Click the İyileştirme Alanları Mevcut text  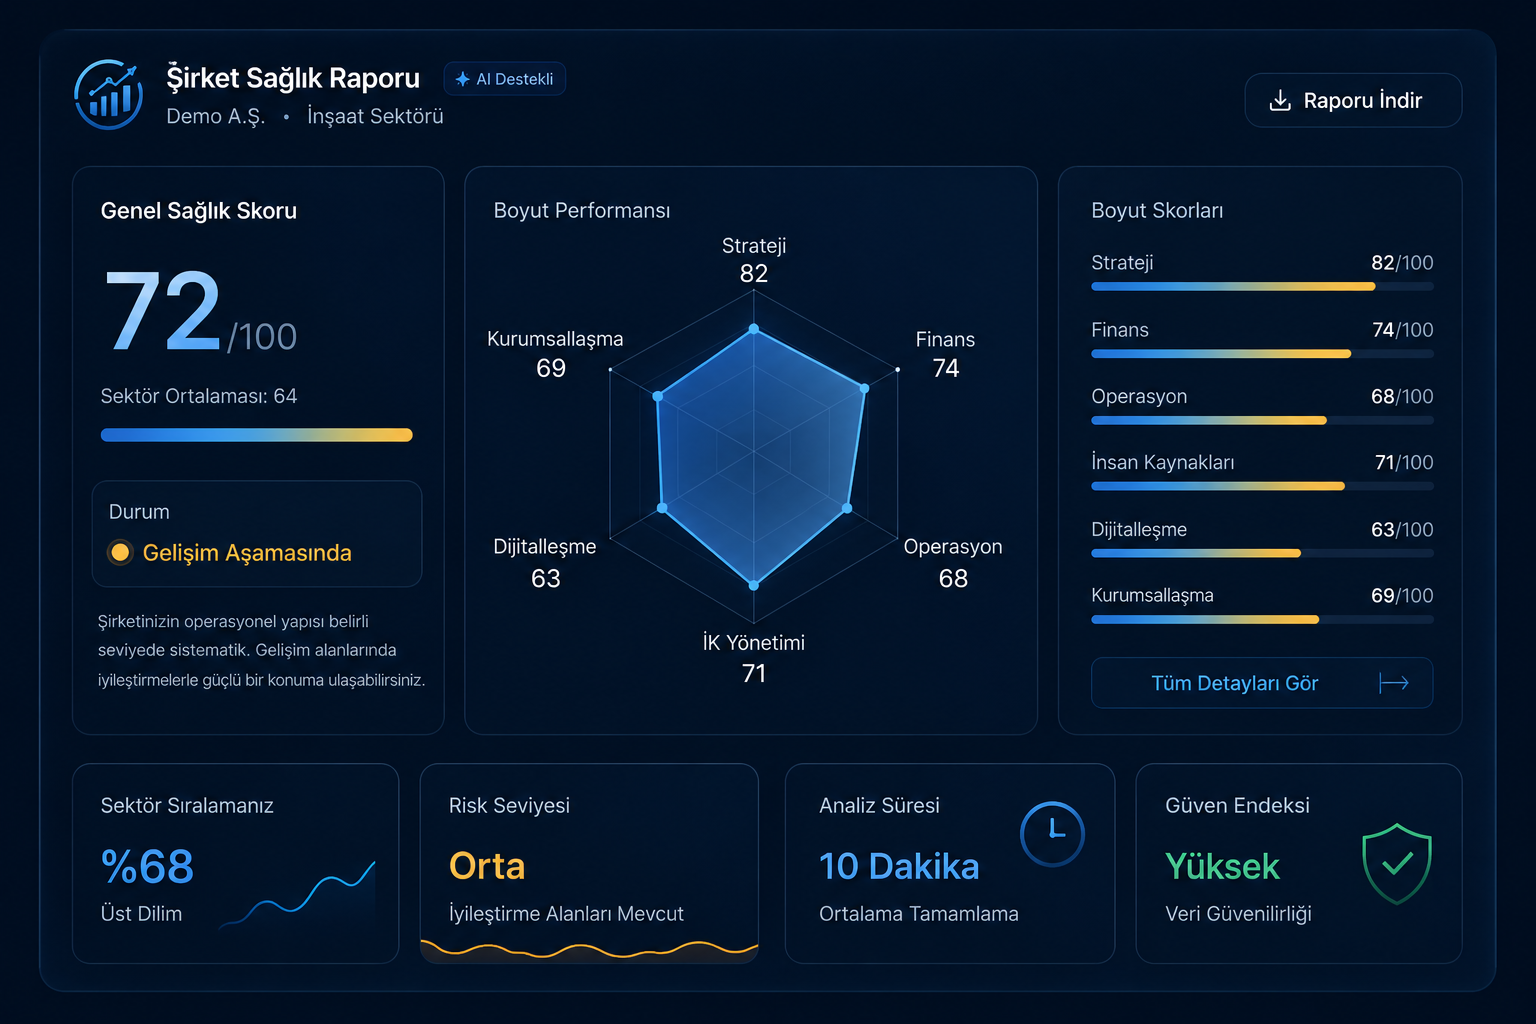click(566, 914)
